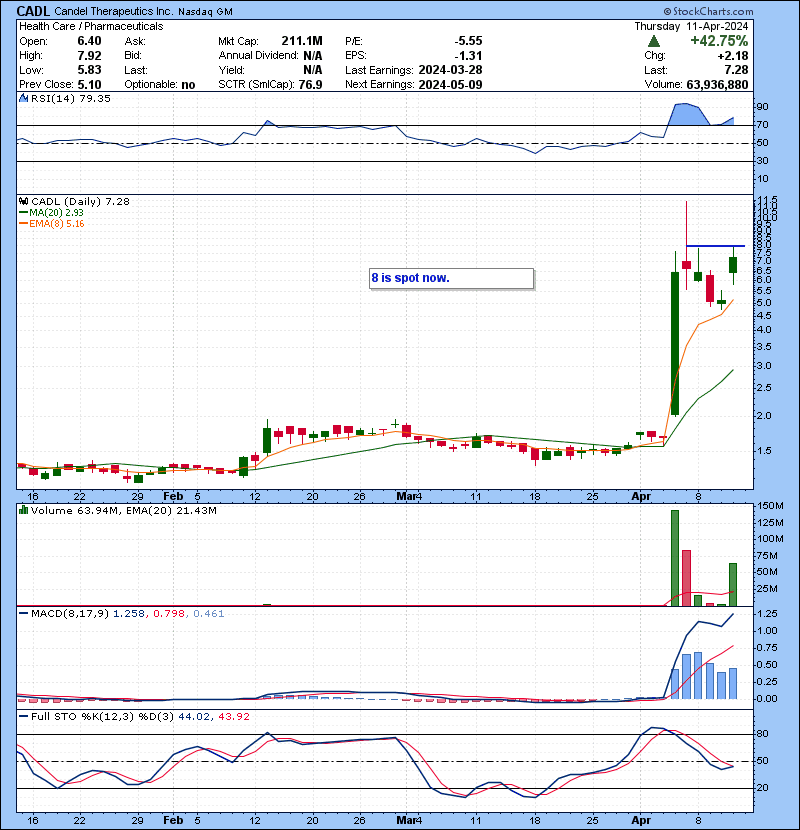
Task: Click the Low value 5.83
Action: click(x=89, y=70)
